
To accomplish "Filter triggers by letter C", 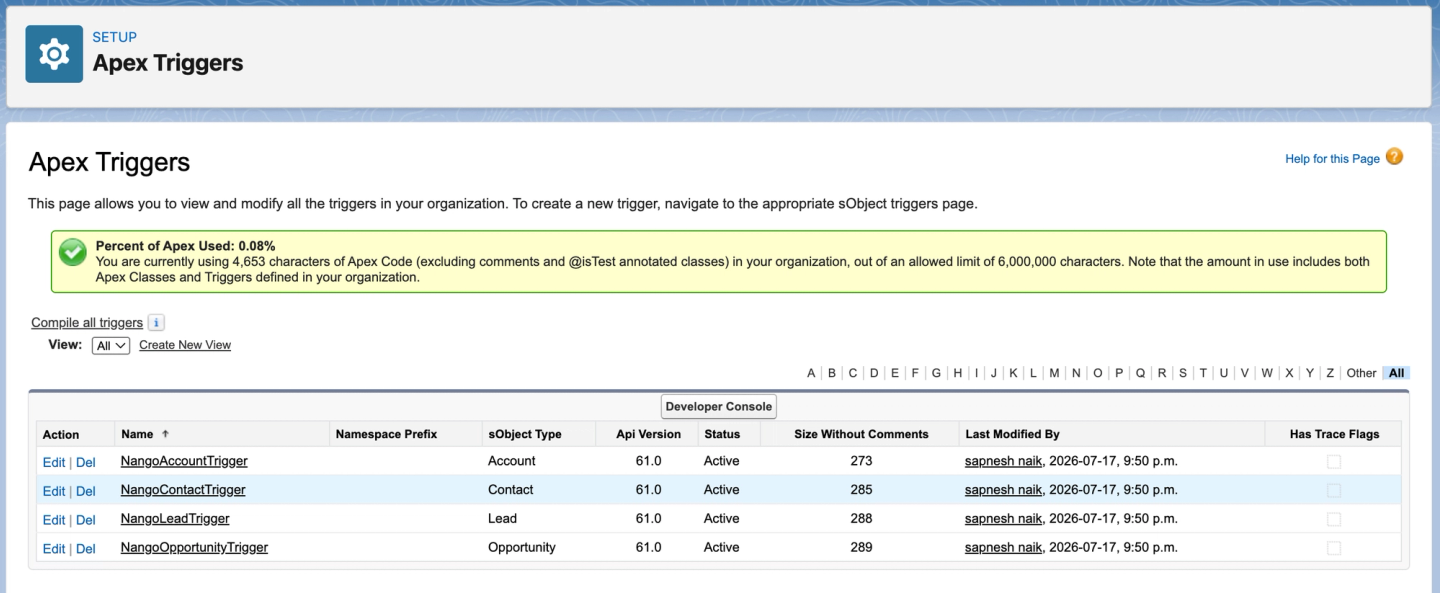I will coord(853,373).
